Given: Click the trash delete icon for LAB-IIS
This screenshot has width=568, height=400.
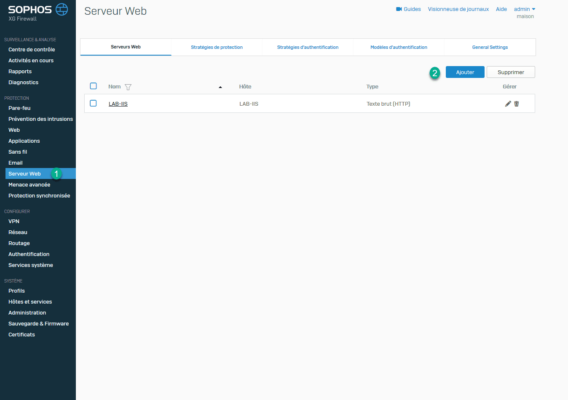Looking at the screenshot, I should 517,104.
